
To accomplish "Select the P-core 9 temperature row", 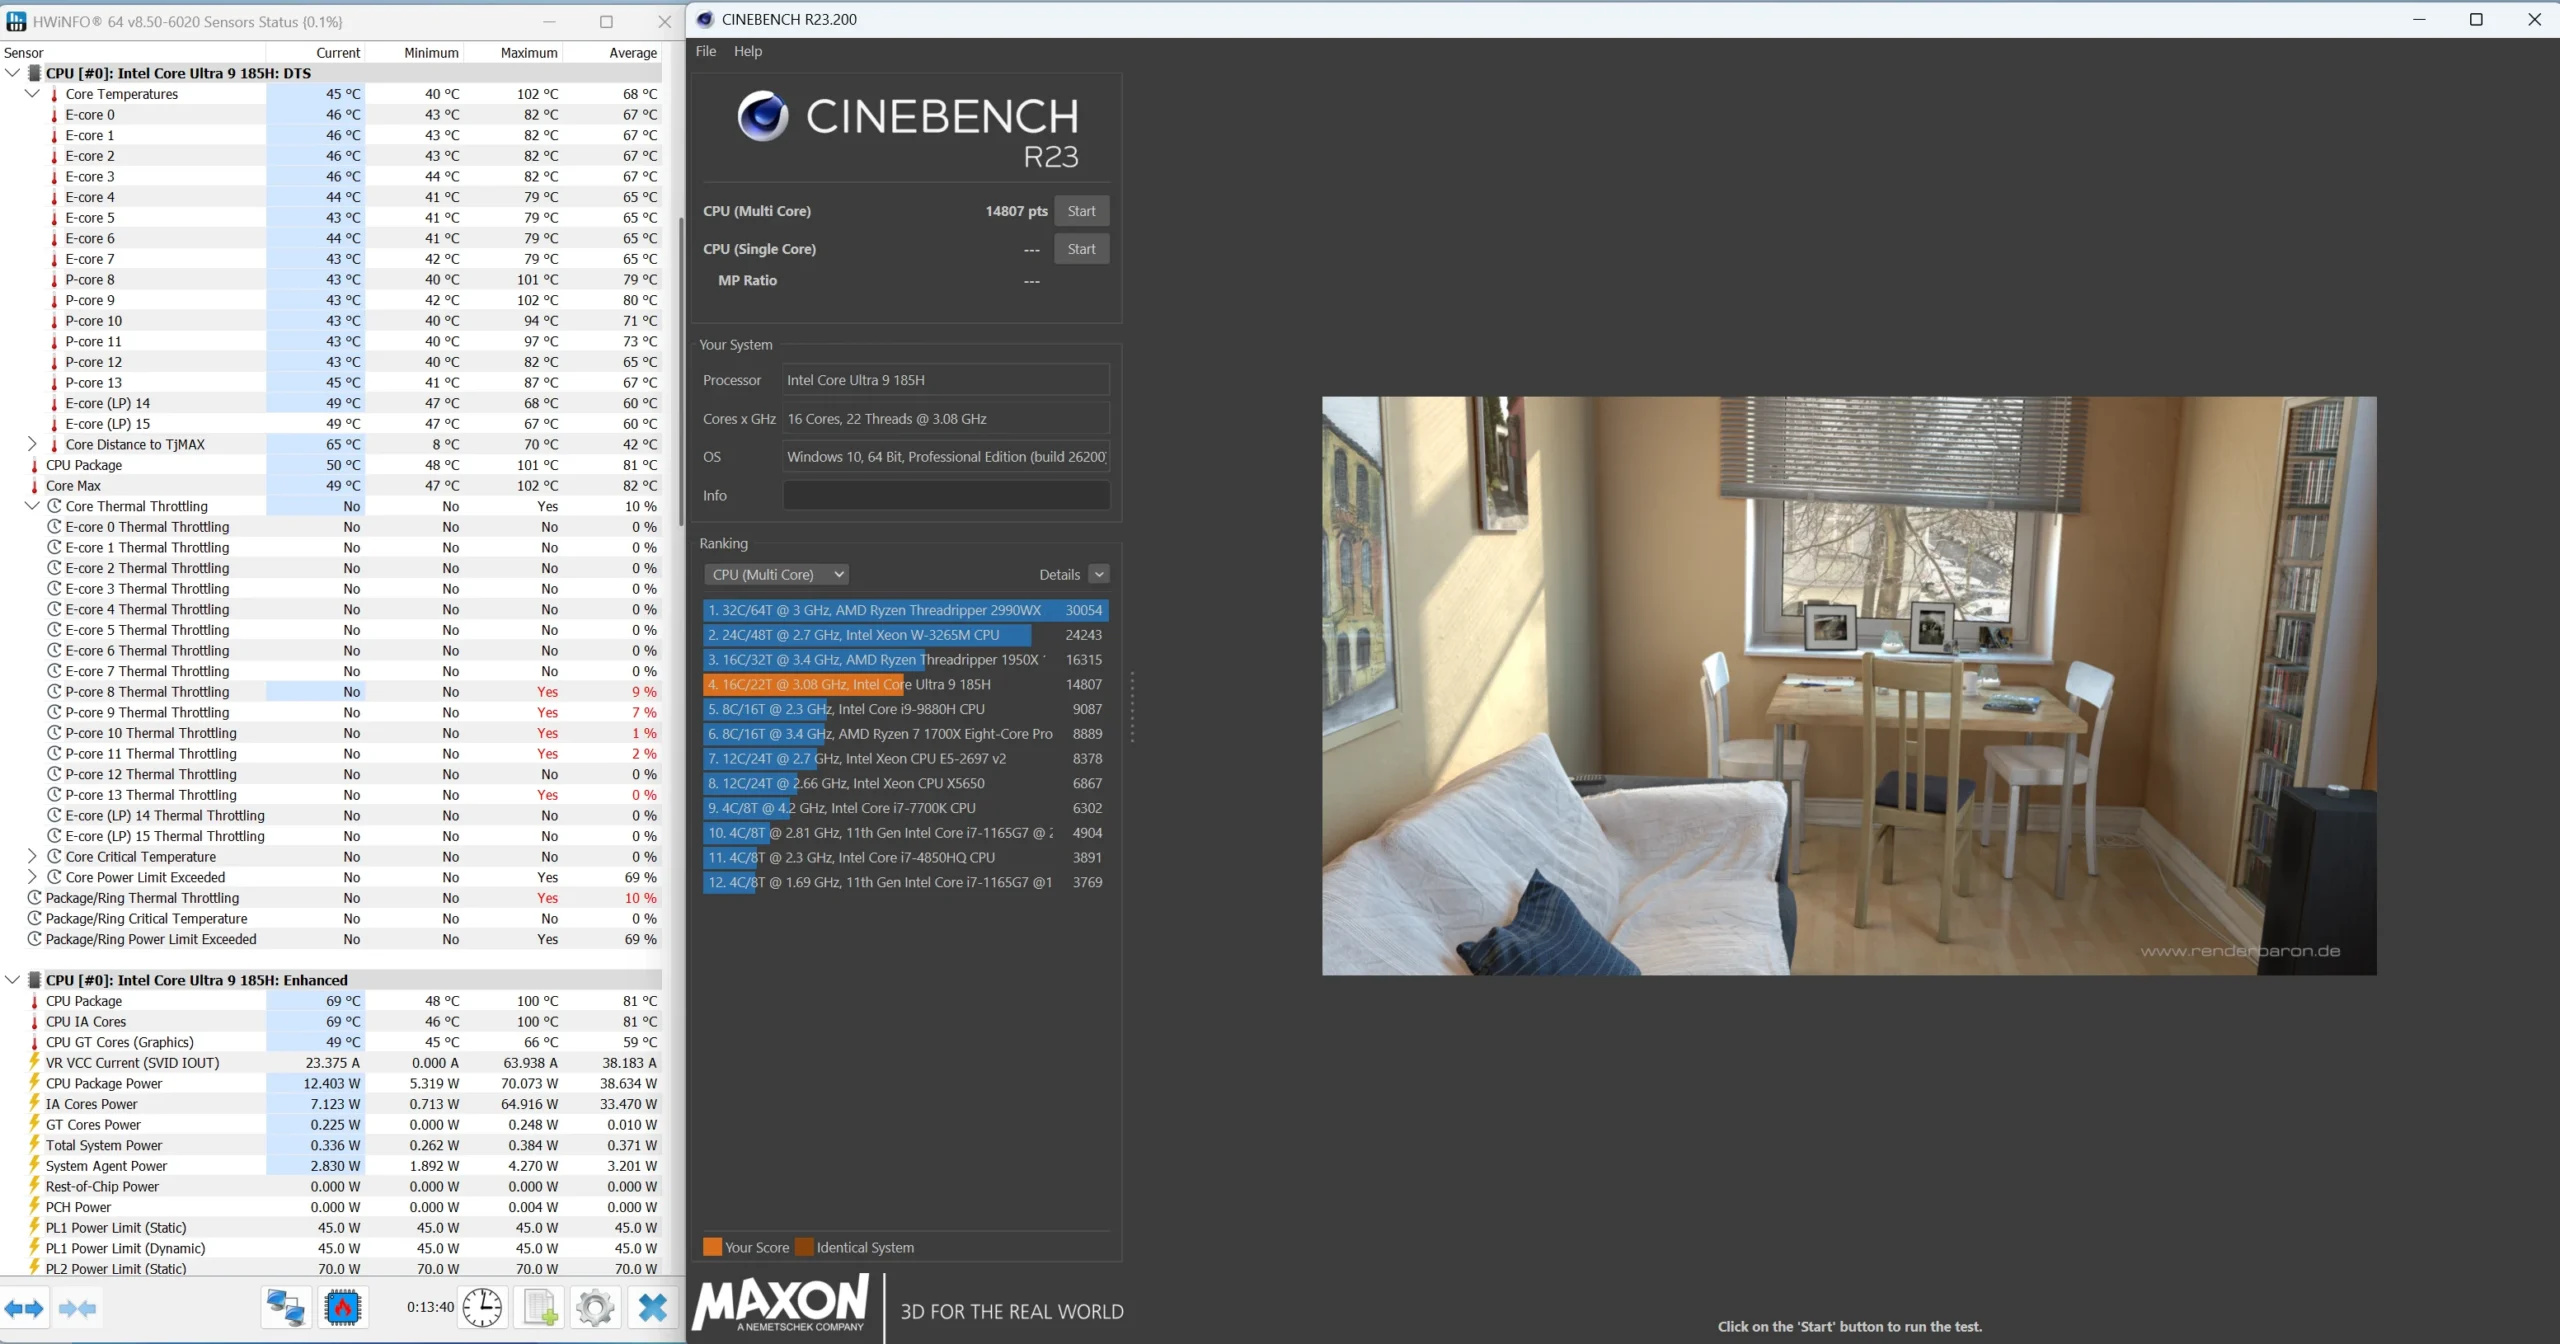I will tap(331, 300).
